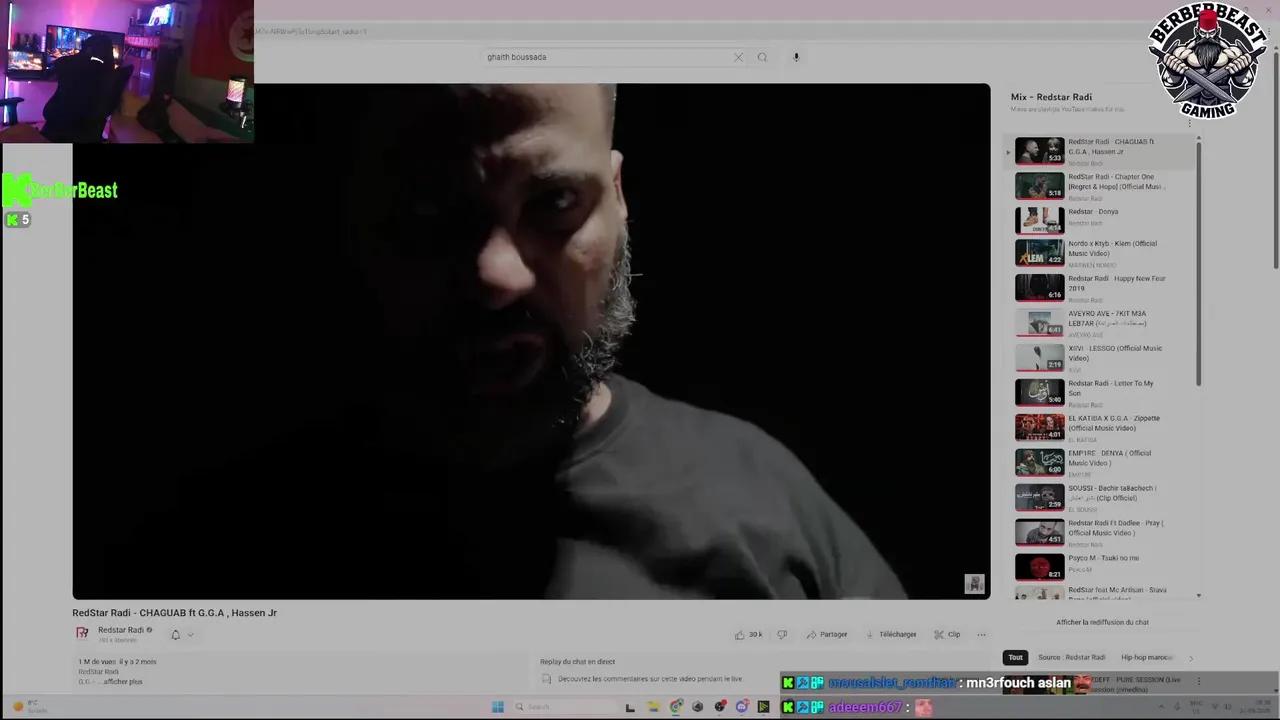Viewport: 1280px width, 720px height.
Task: Play SOUSSI - Bechir ta8achech item
Action: (x=1101, y=498)
